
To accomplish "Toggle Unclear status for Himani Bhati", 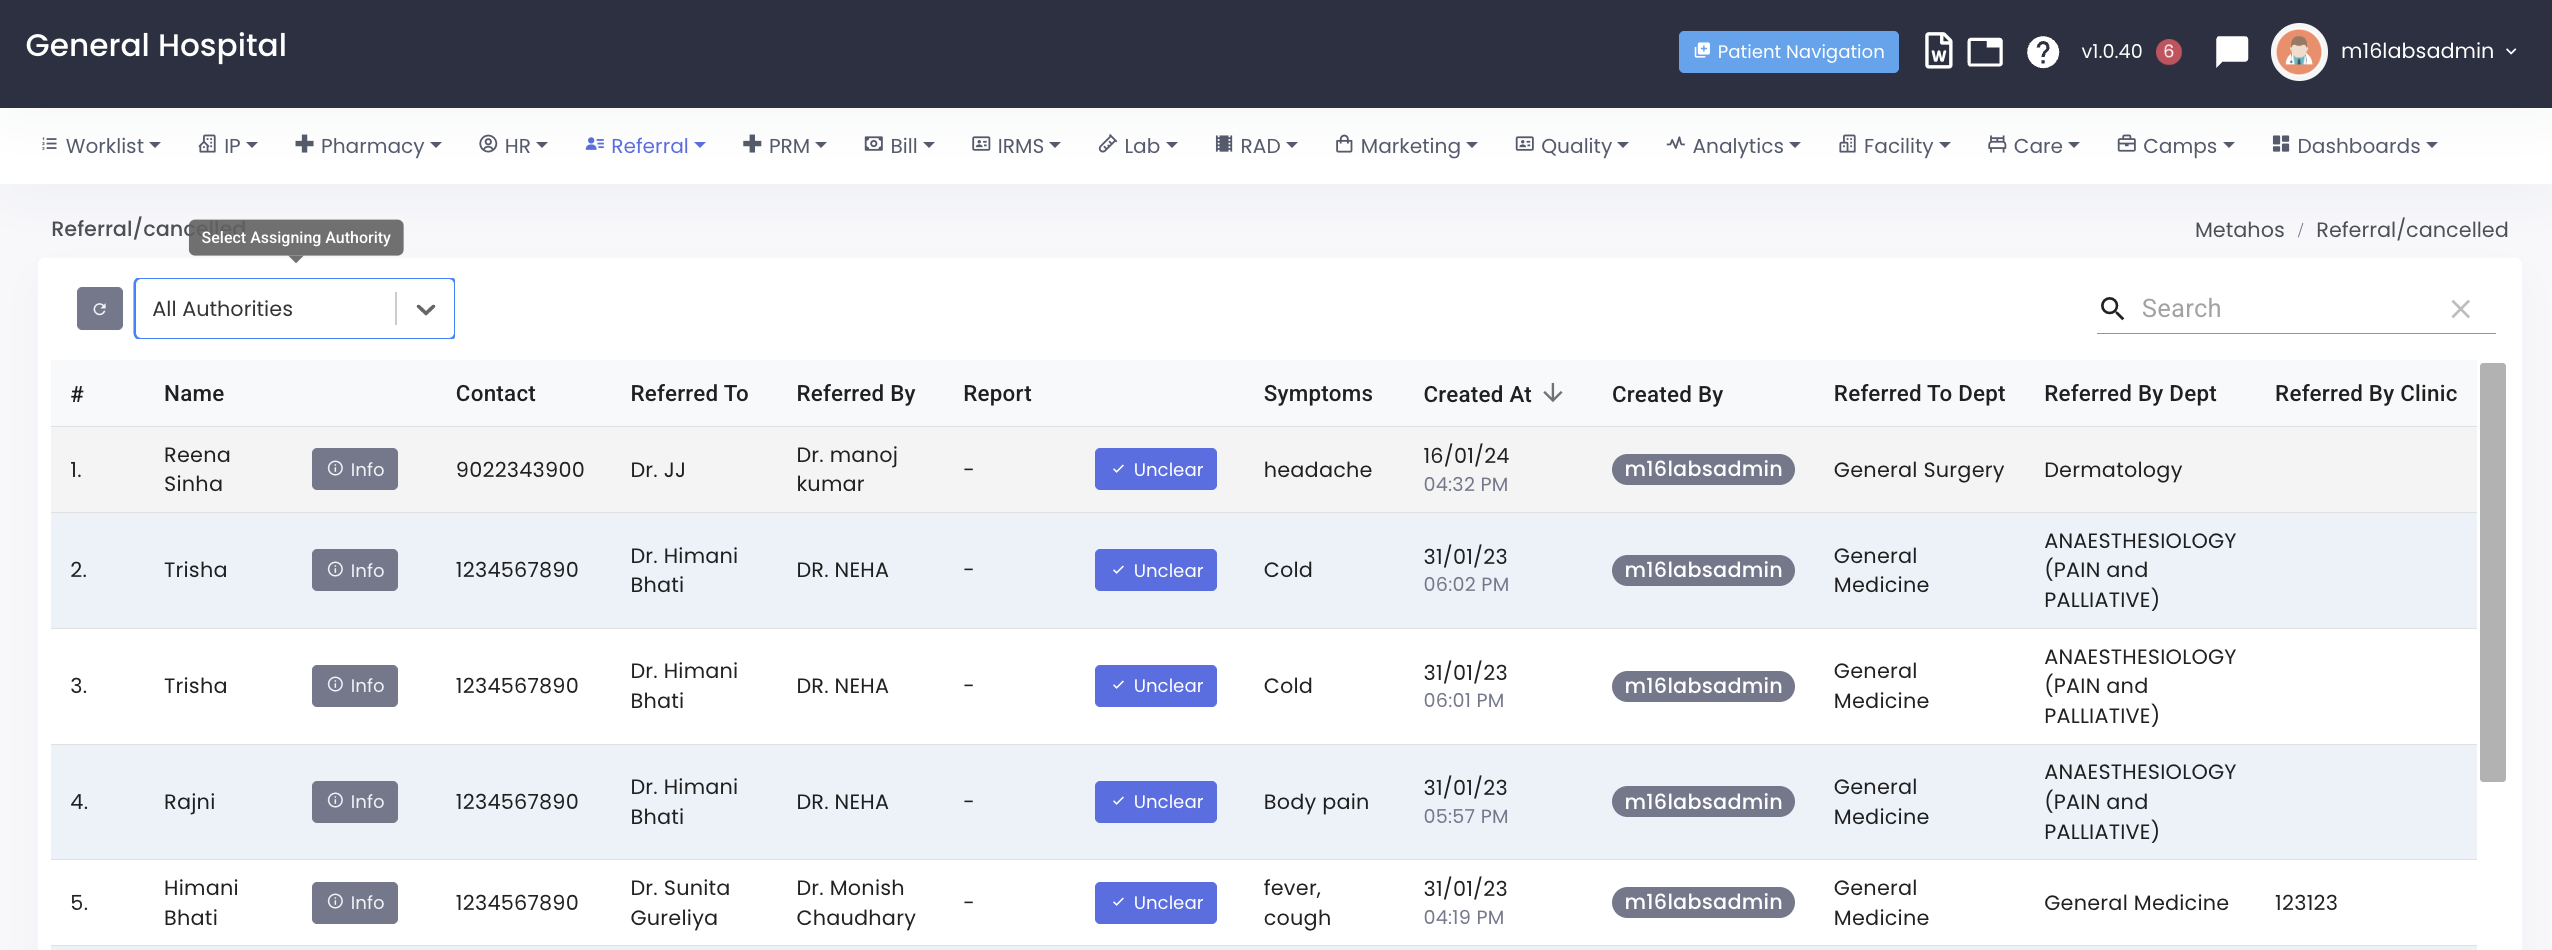I will coord(1155,903).
